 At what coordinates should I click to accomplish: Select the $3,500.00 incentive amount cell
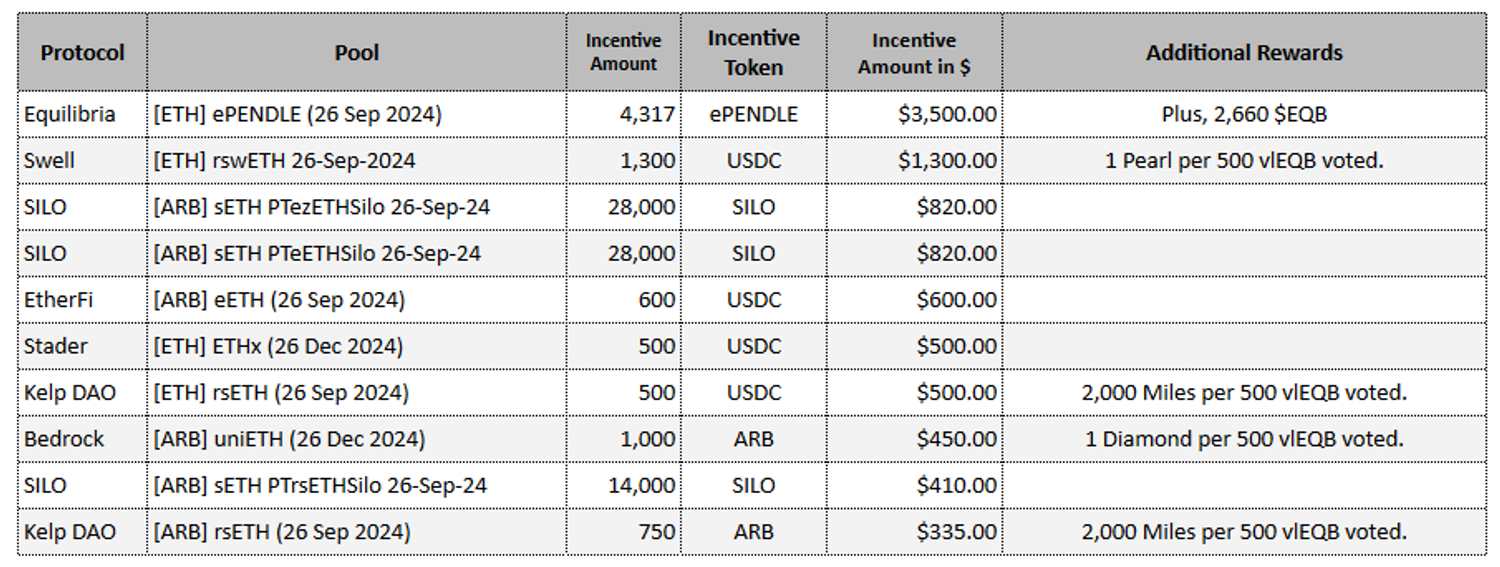(x=946, y=114)
